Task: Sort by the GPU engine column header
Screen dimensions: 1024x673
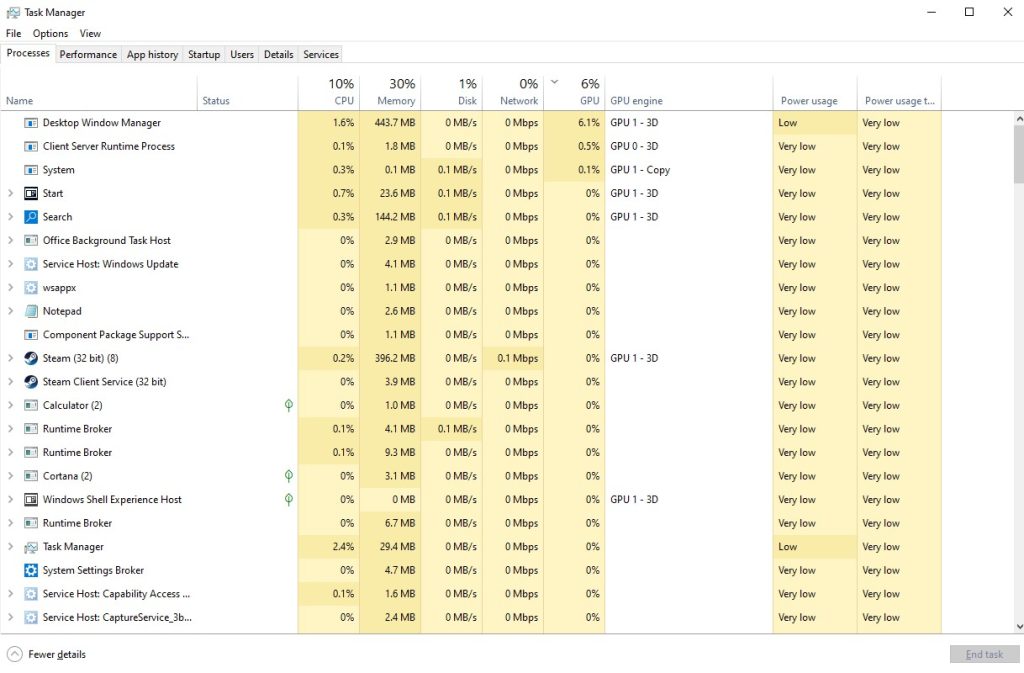Action: 689,92
